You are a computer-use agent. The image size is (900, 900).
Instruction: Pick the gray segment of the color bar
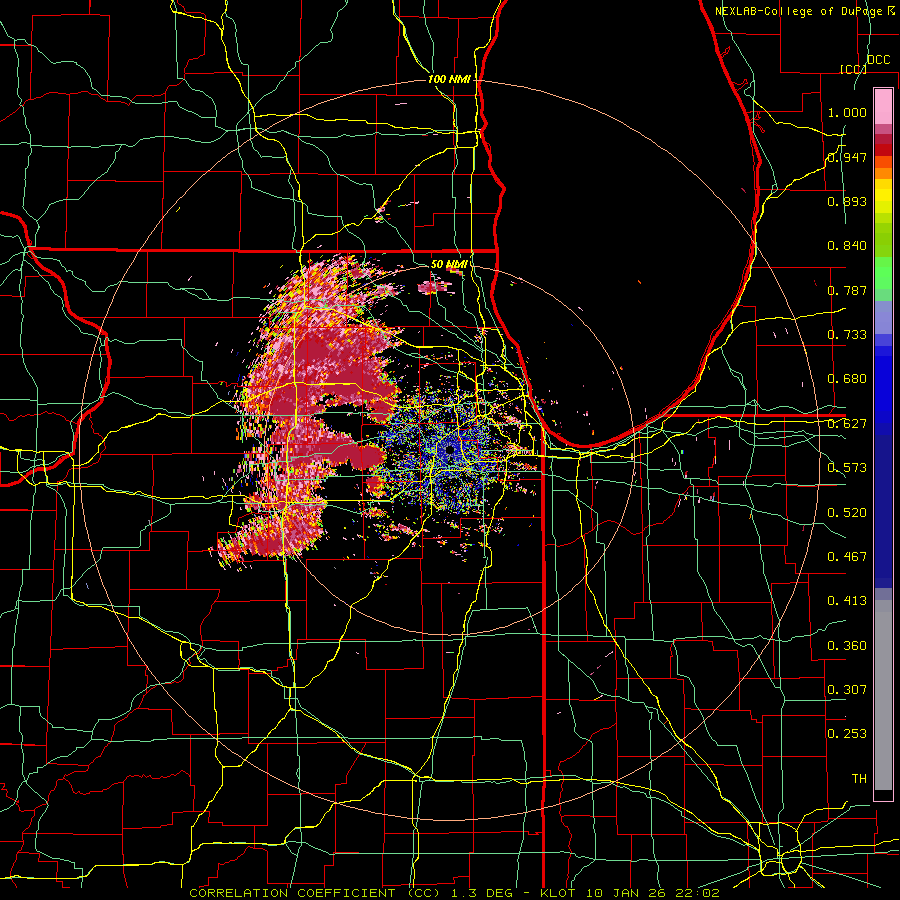click(x=883, y=695)
